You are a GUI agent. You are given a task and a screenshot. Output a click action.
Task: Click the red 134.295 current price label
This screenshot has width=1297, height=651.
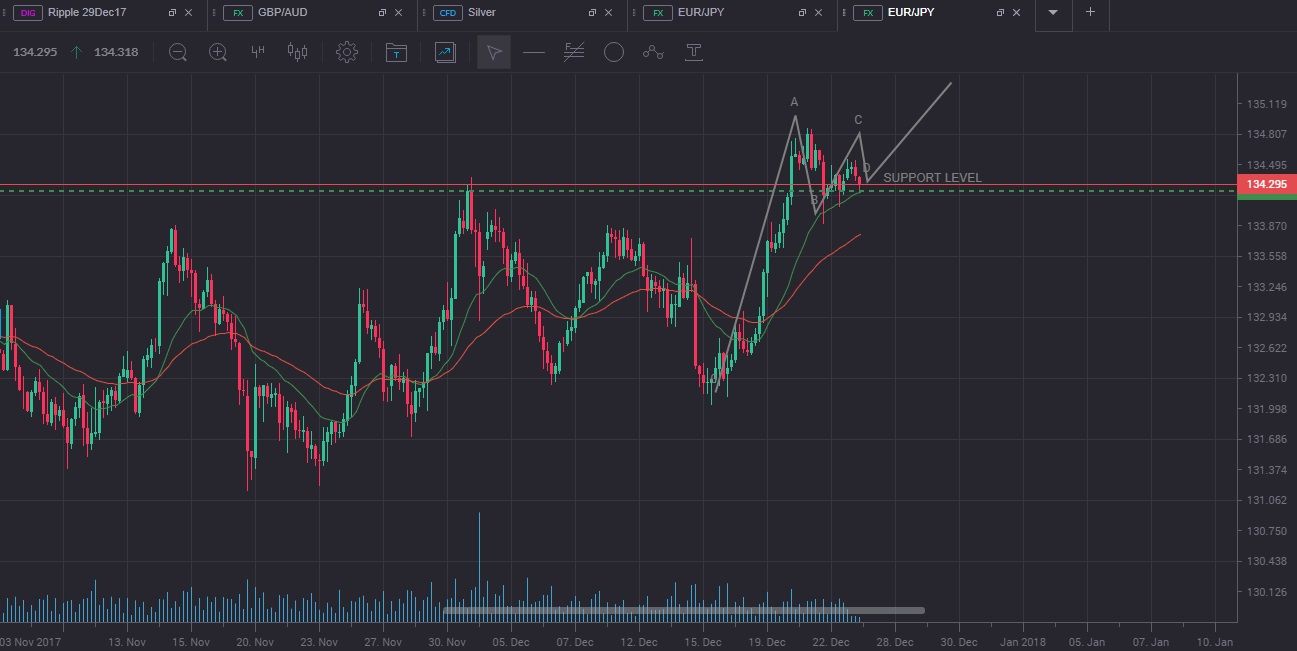click(x=1267, y=184)
